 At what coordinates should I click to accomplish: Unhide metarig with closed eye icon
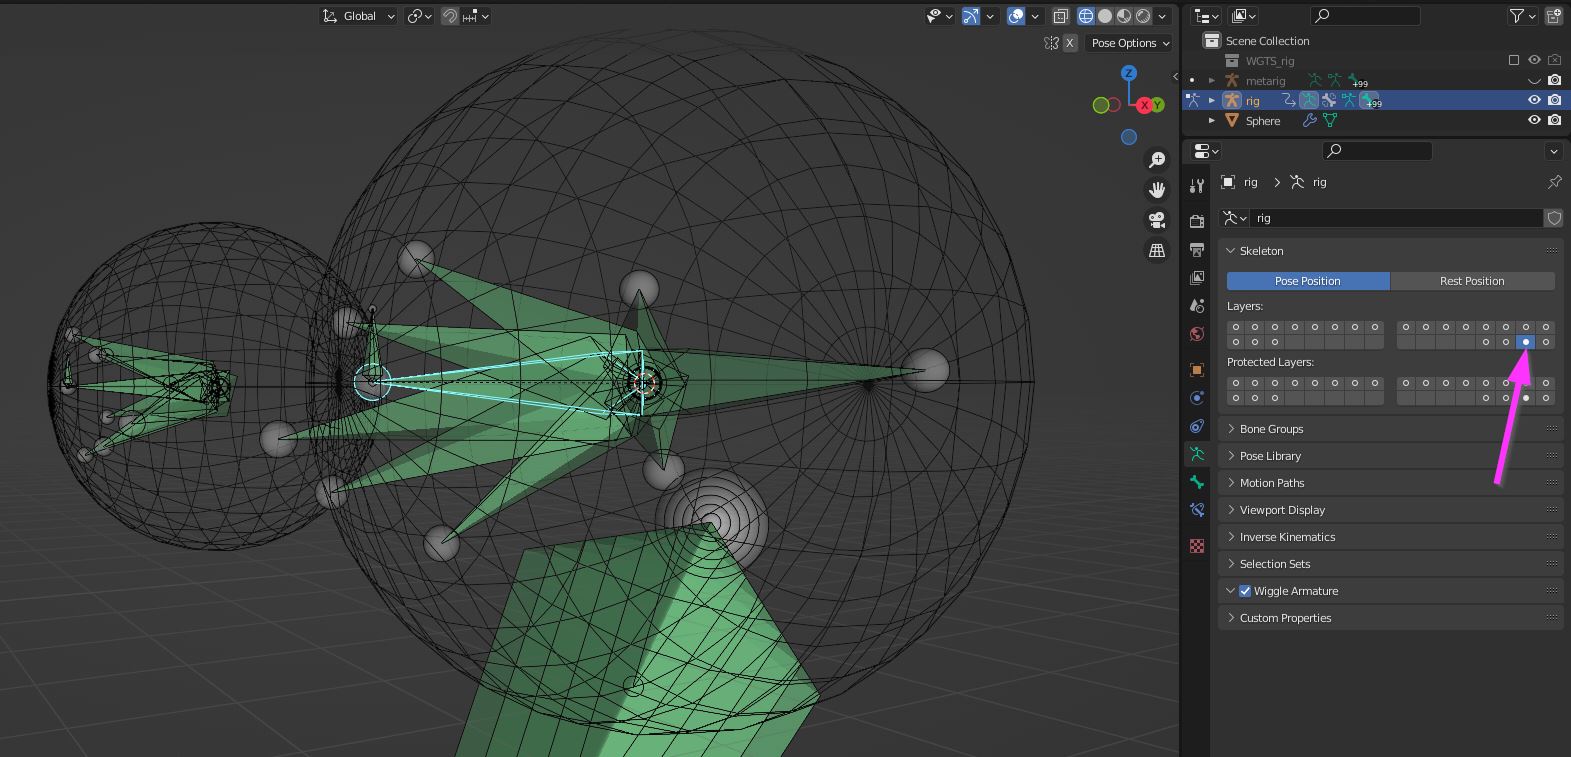click(x=1534, y=81)
